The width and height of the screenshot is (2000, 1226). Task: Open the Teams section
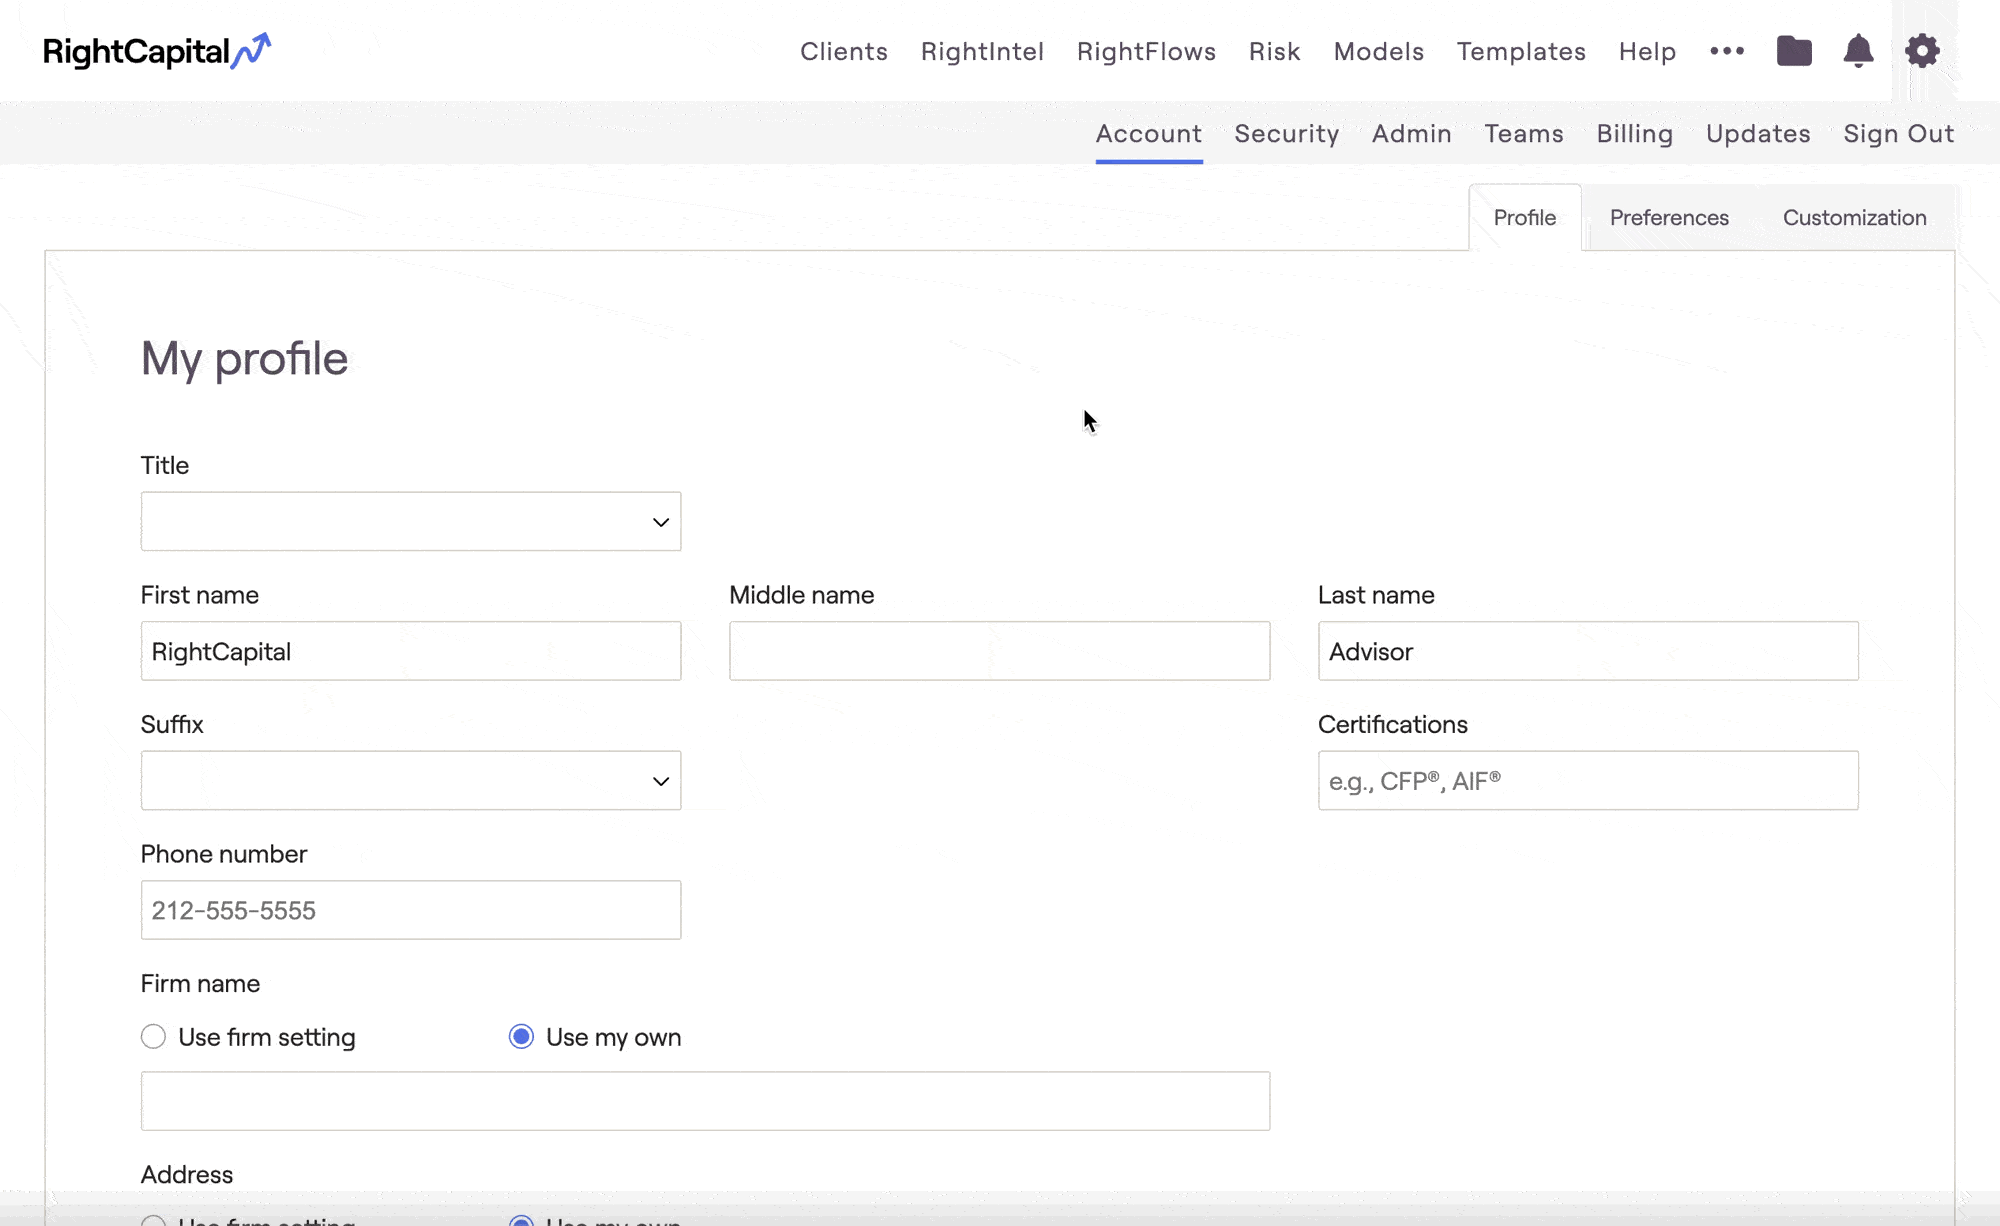[1523, 133]
